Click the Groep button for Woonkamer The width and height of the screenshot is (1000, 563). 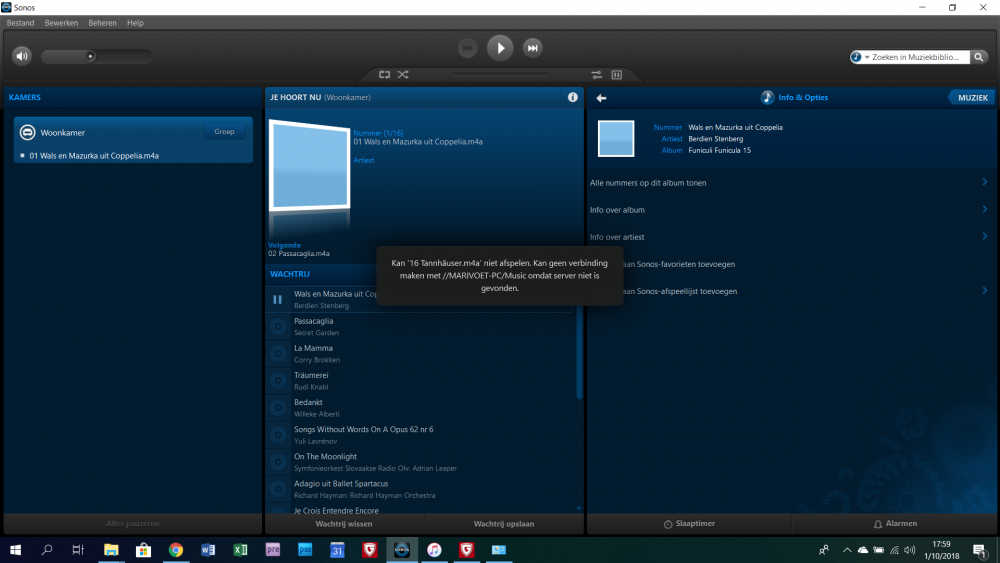(224, 132)
